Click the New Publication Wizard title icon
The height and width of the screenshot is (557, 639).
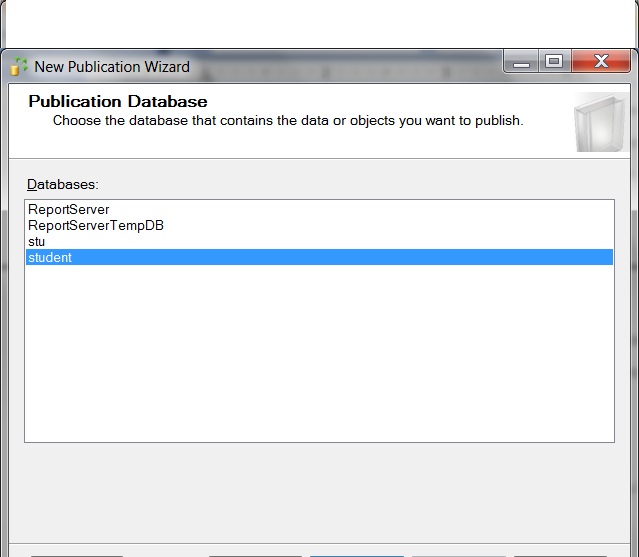coord(19,66)
